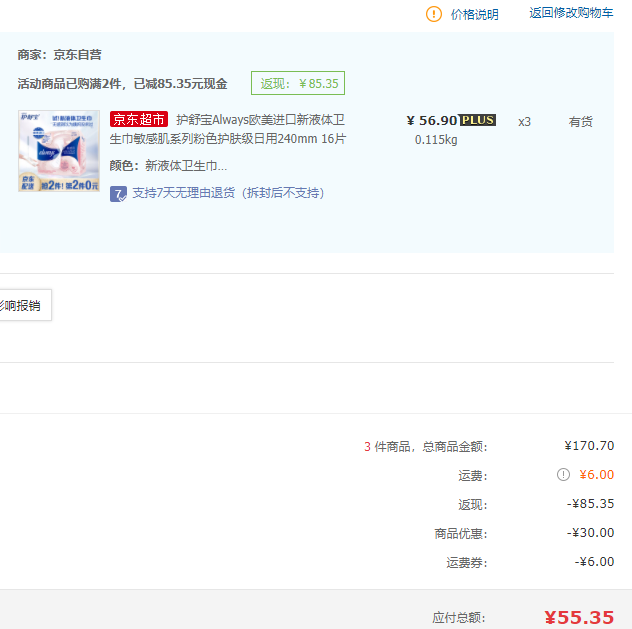Viewport: 632px width, 629px height.
Task: Click the 颜色：新液体卫生巾 attribute text
Action: pos(168,166)
